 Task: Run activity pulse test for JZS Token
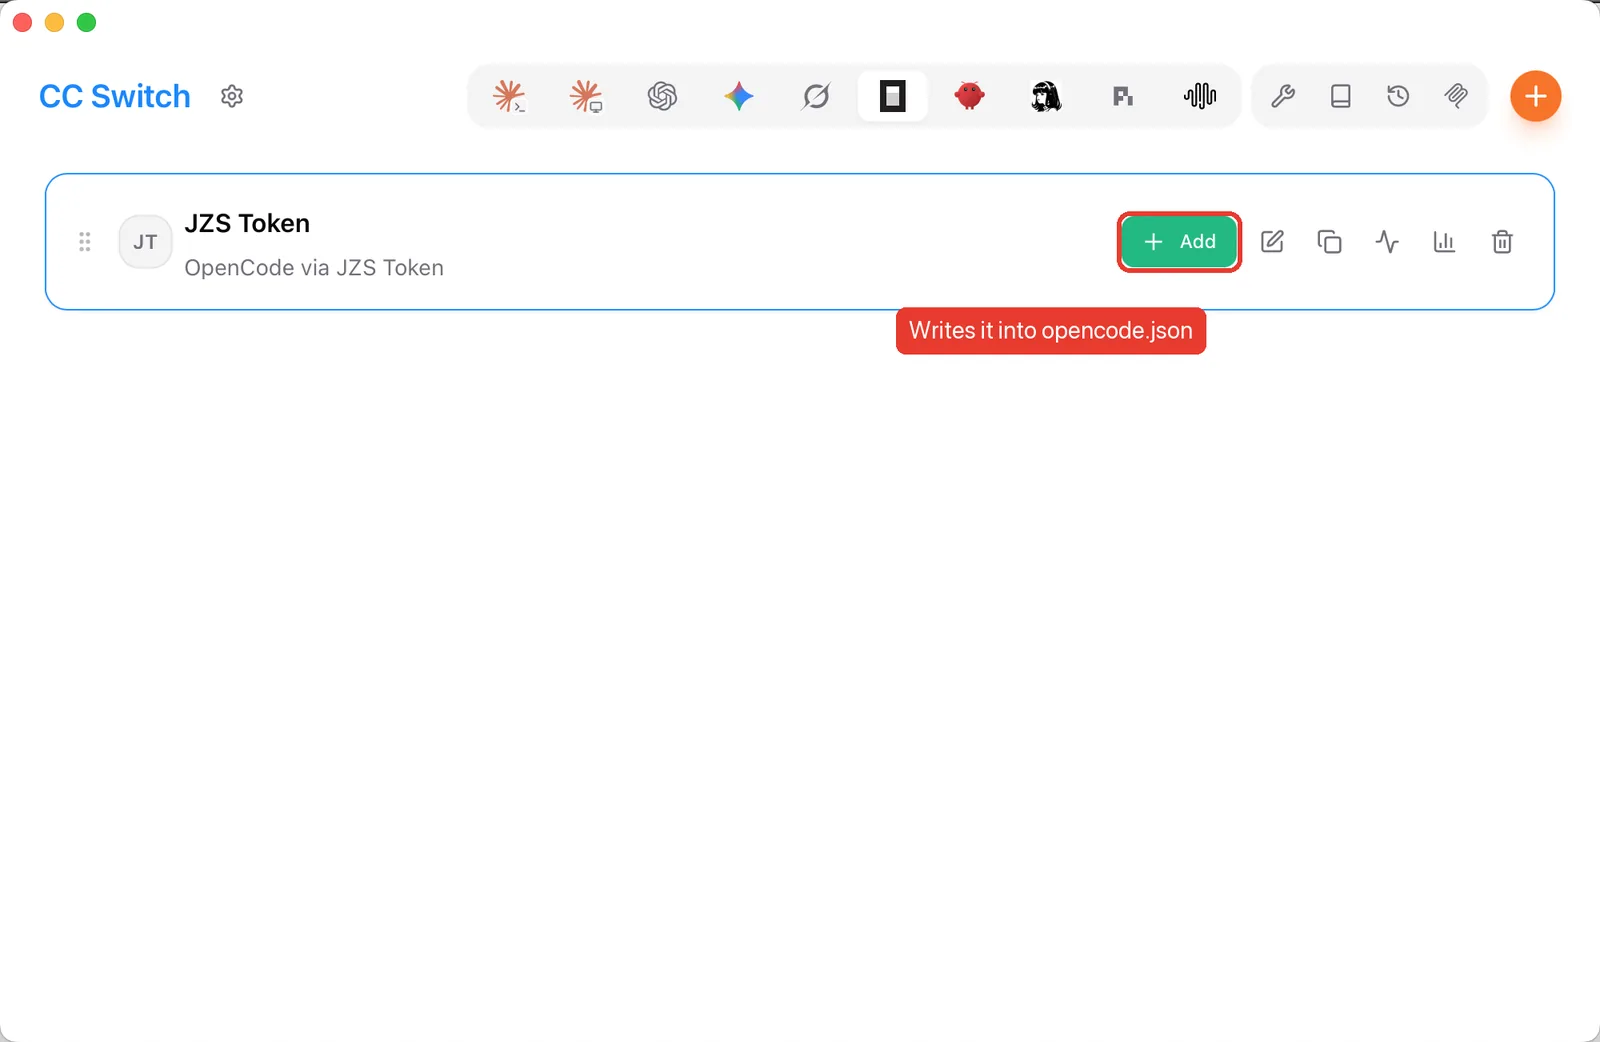(1387, 242)
